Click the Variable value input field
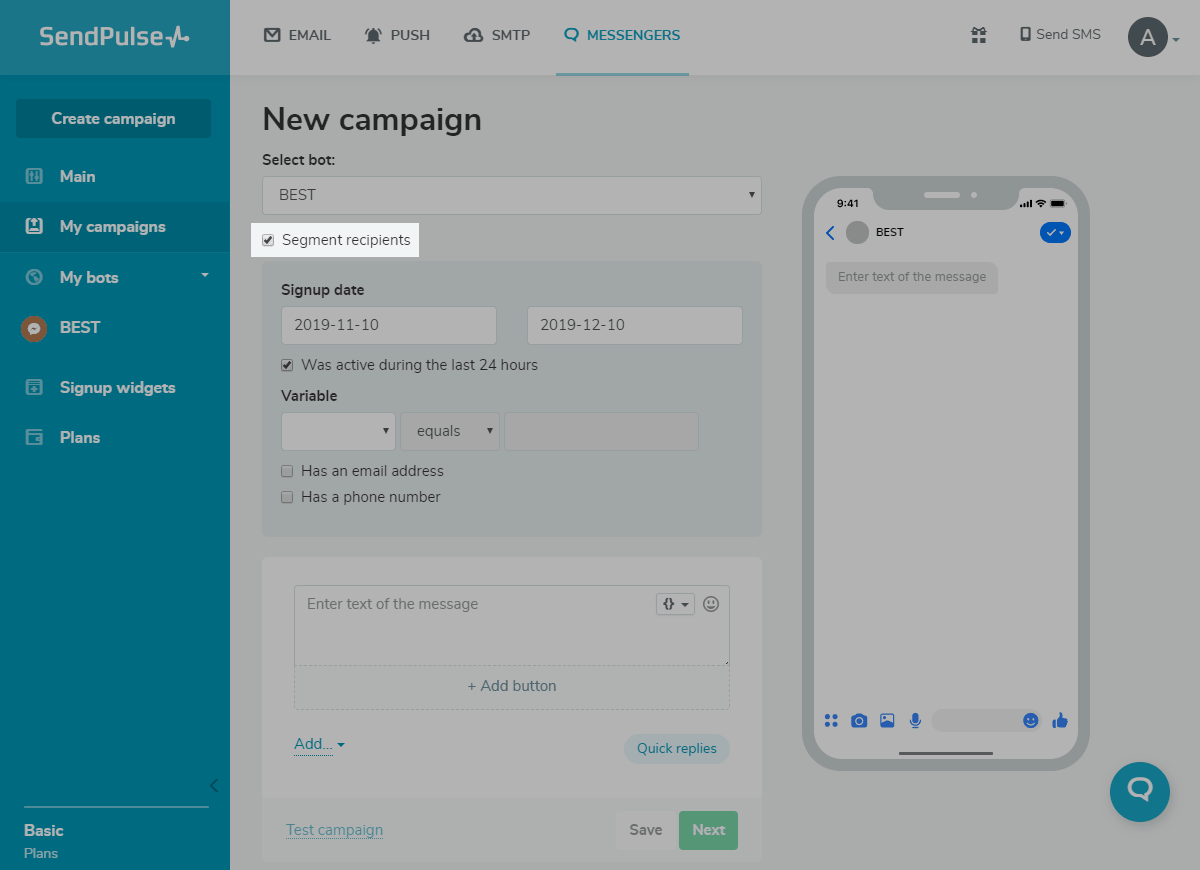 pyautogui.click(x=601, y=431)
